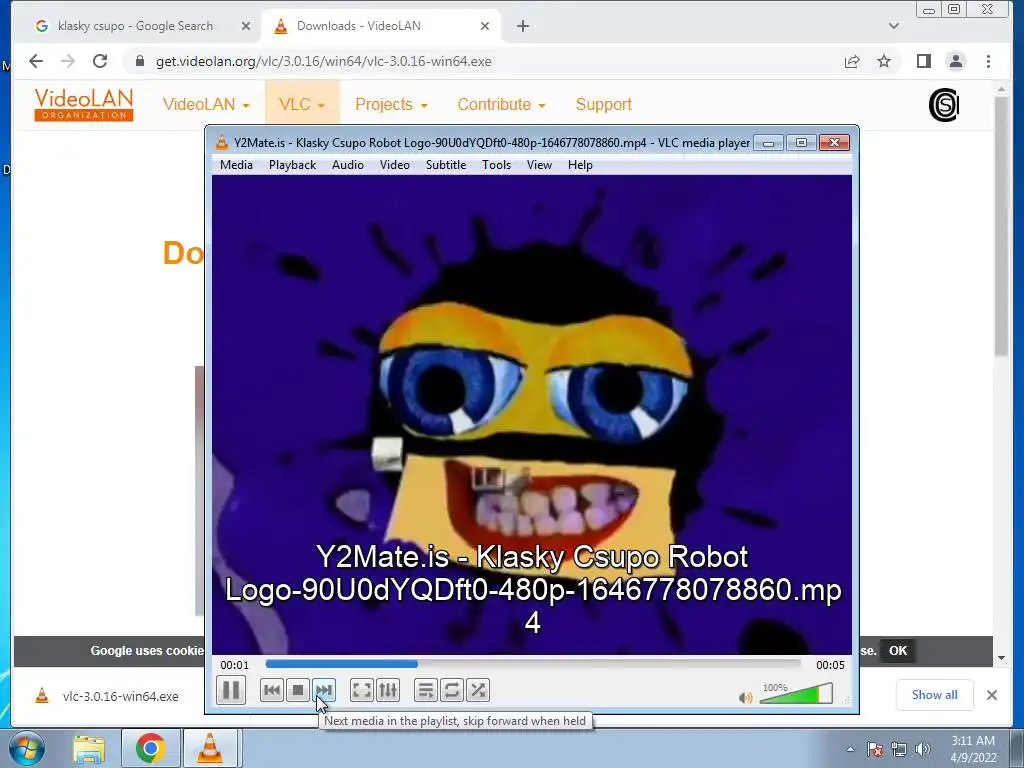Click the Chrome page vertical scrollbar
This screenshot has width=1024, height=768.
tap(1002, 226)
